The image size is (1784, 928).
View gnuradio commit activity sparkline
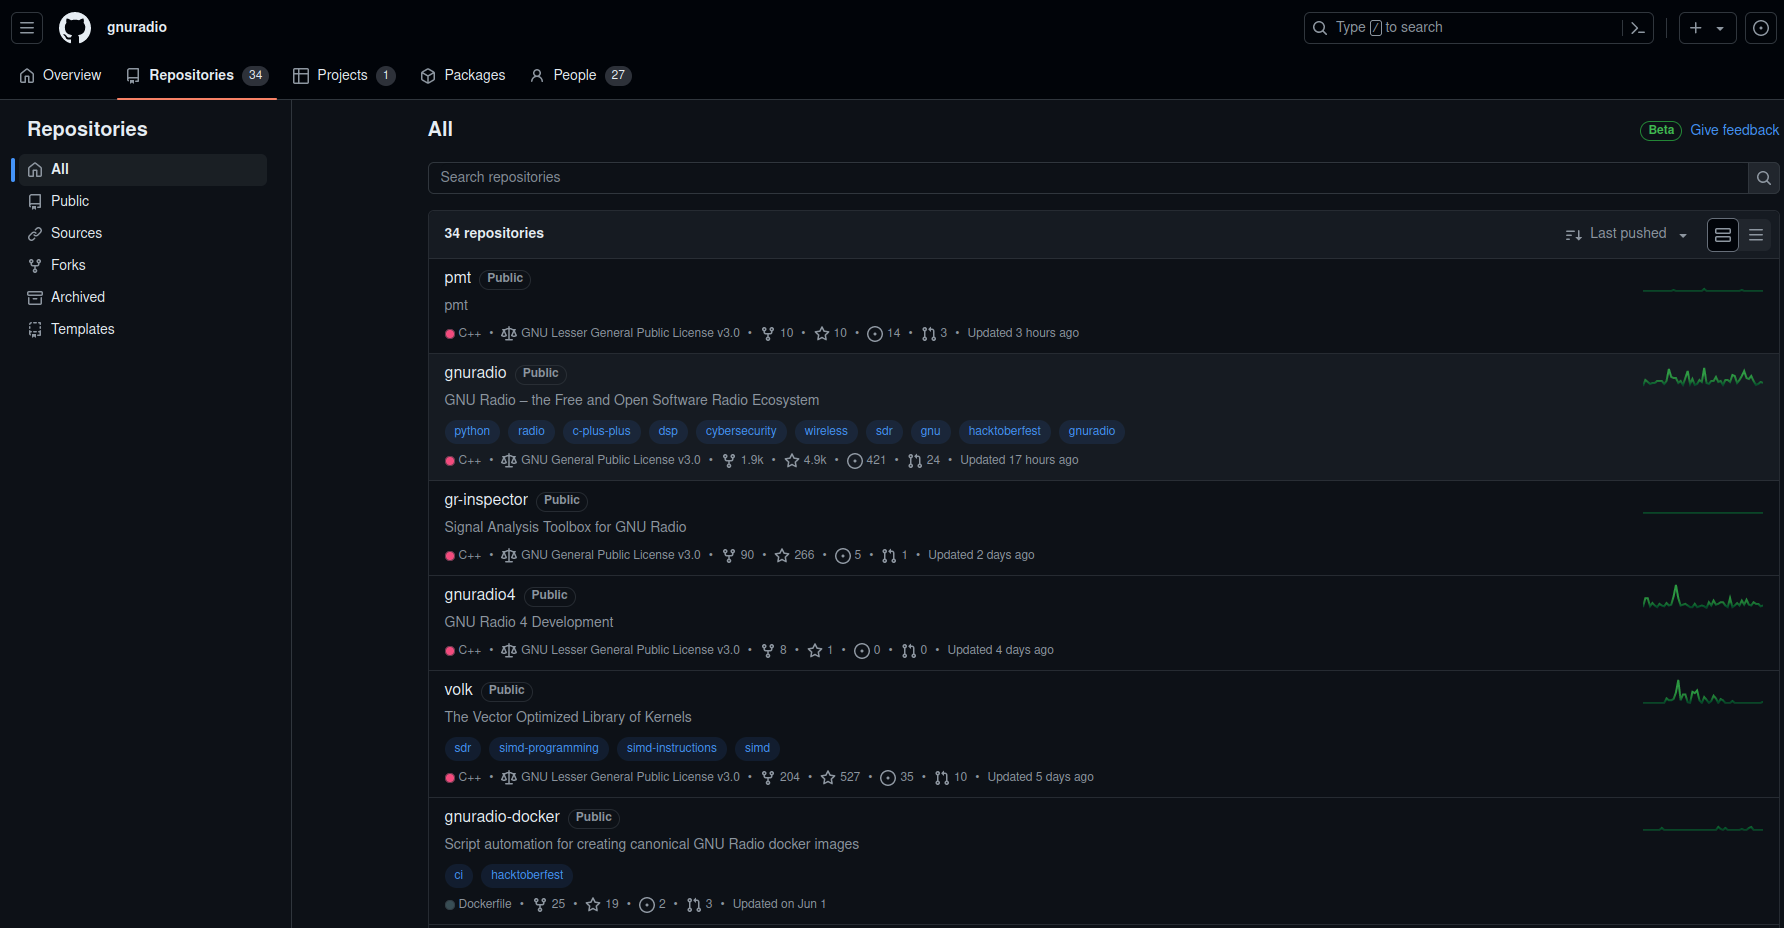pyautogui.click(x=1703, y=378)
